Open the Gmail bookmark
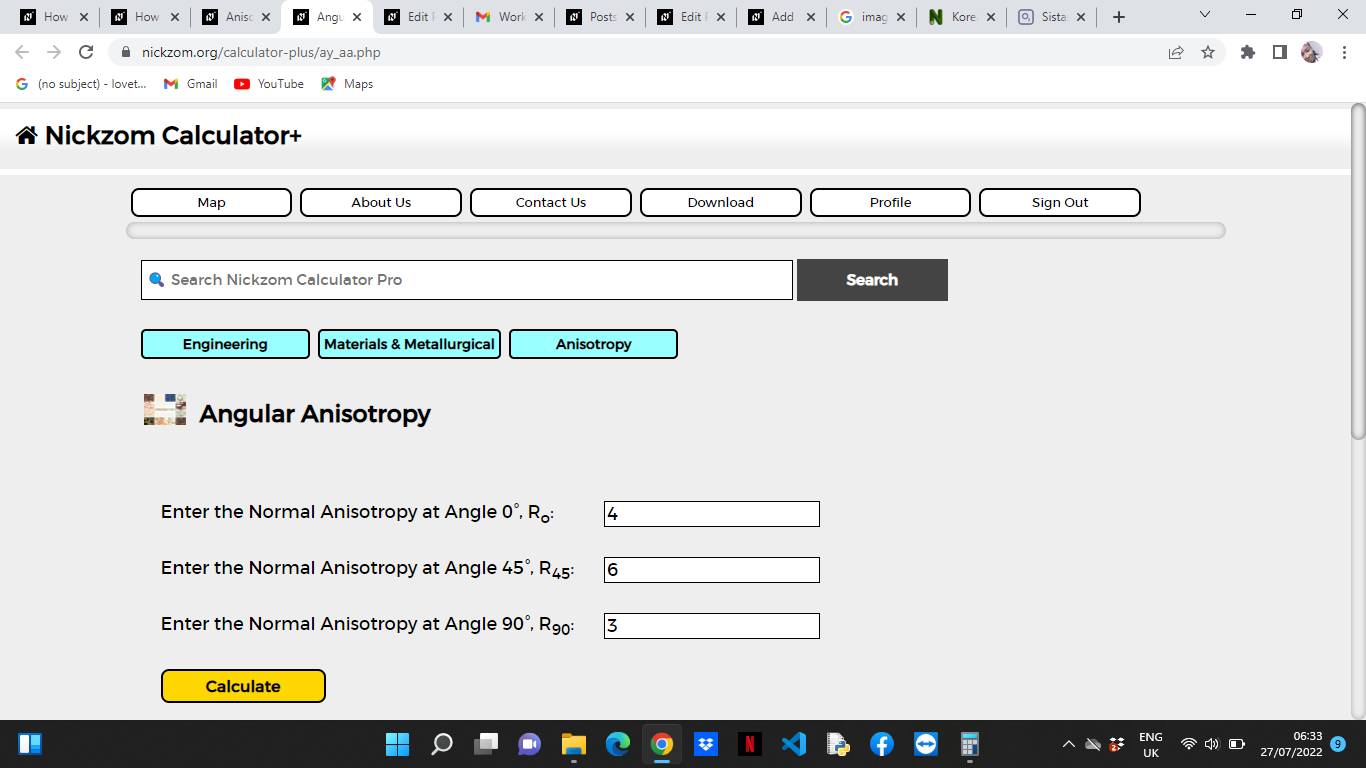The height and width of the screenshot is (768, 1366). [x=190, y=84]
